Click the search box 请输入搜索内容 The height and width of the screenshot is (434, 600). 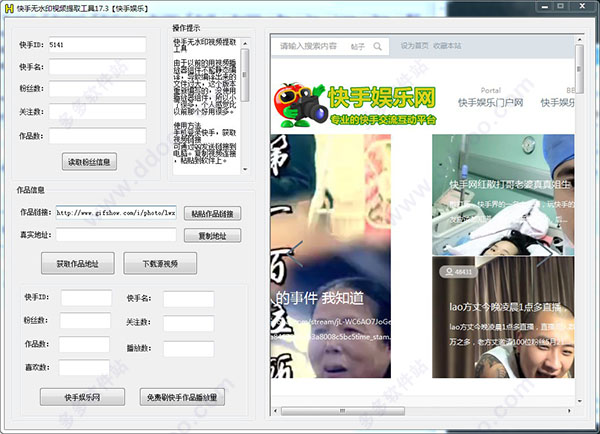pos(308,46)
